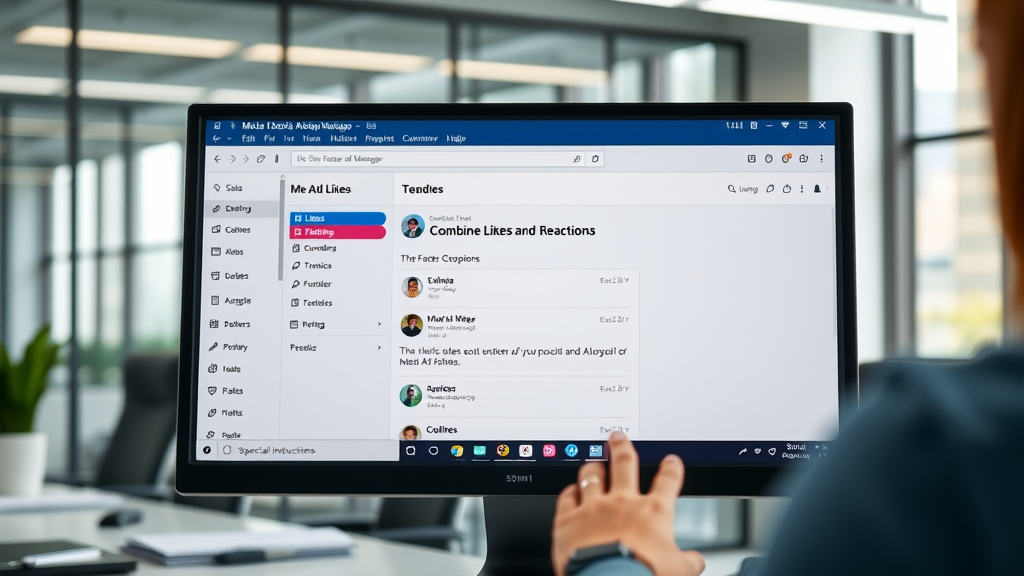Viewport: 1024px width, 576px height.
Task: Select "Pales" in the sidebar
Action: click(226, 391)
